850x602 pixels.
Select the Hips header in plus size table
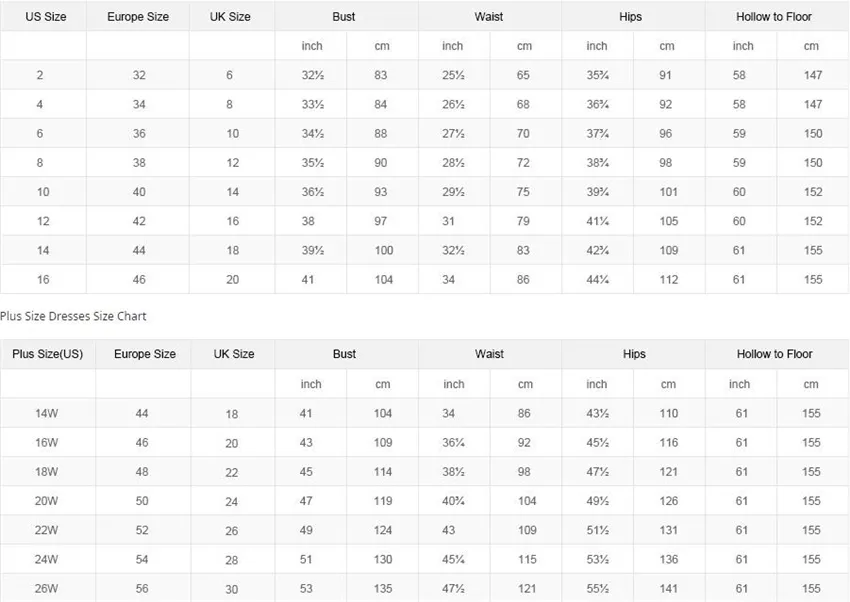[x=634, y=354]
